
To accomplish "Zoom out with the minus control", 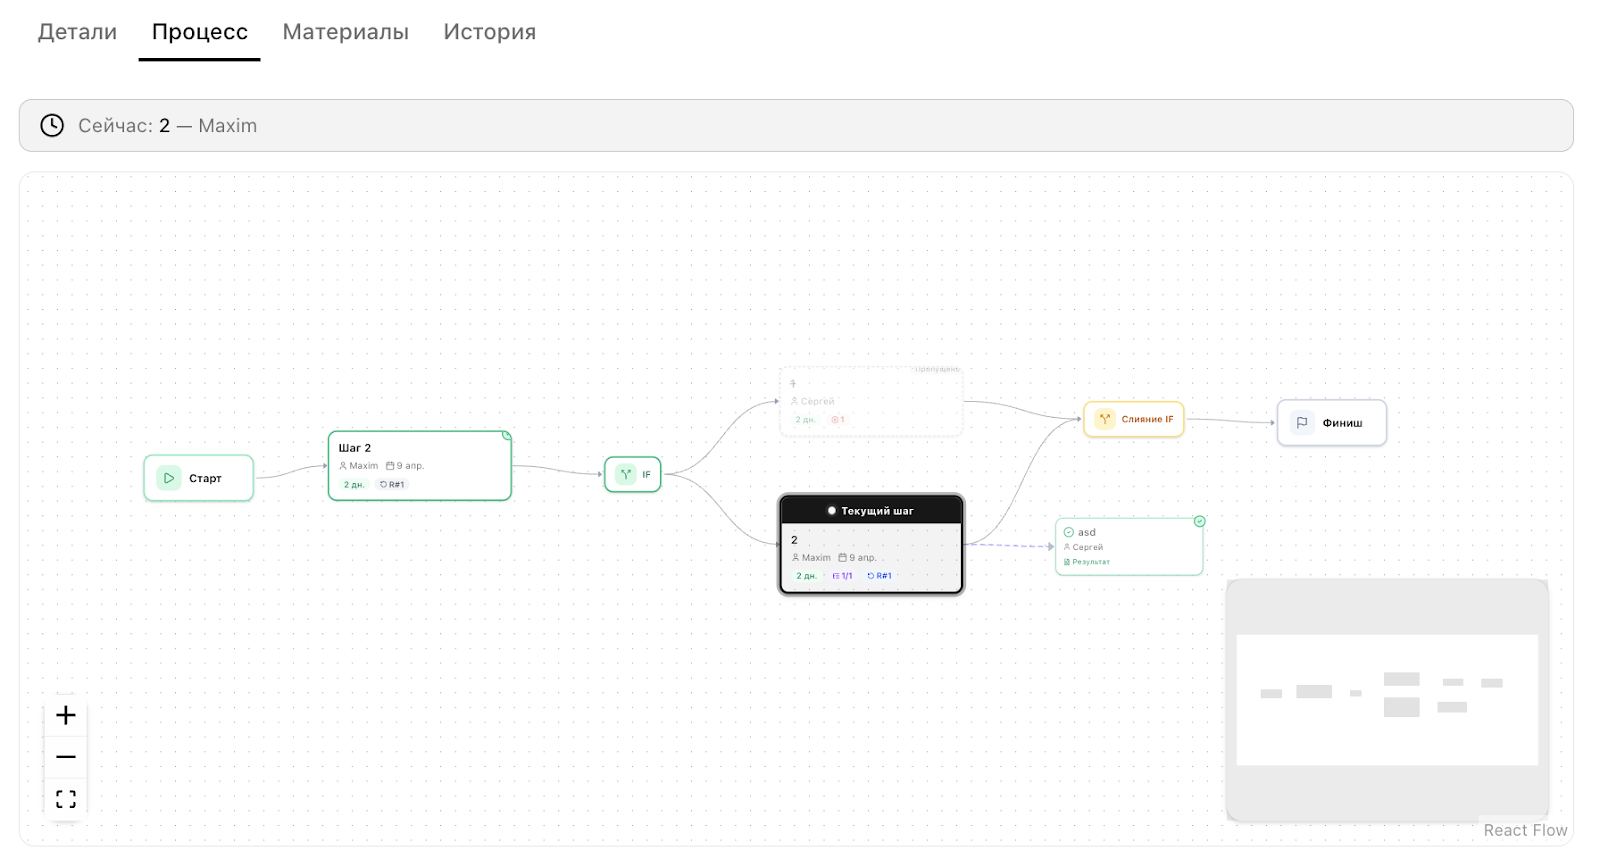I will coord(66,757).
